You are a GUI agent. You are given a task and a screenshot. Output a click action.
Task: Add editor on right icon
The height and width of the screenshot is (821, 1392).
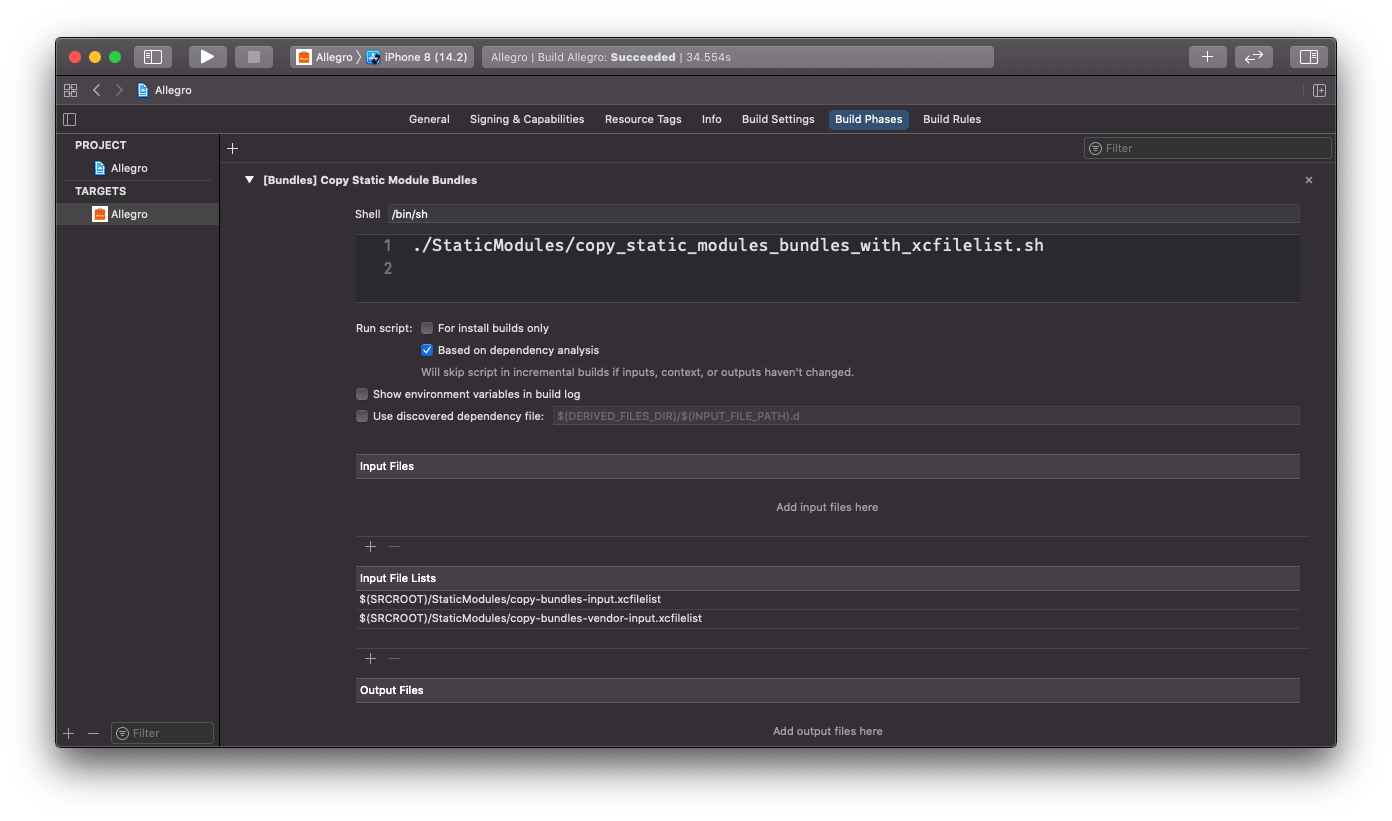(x=1319, y=90)
